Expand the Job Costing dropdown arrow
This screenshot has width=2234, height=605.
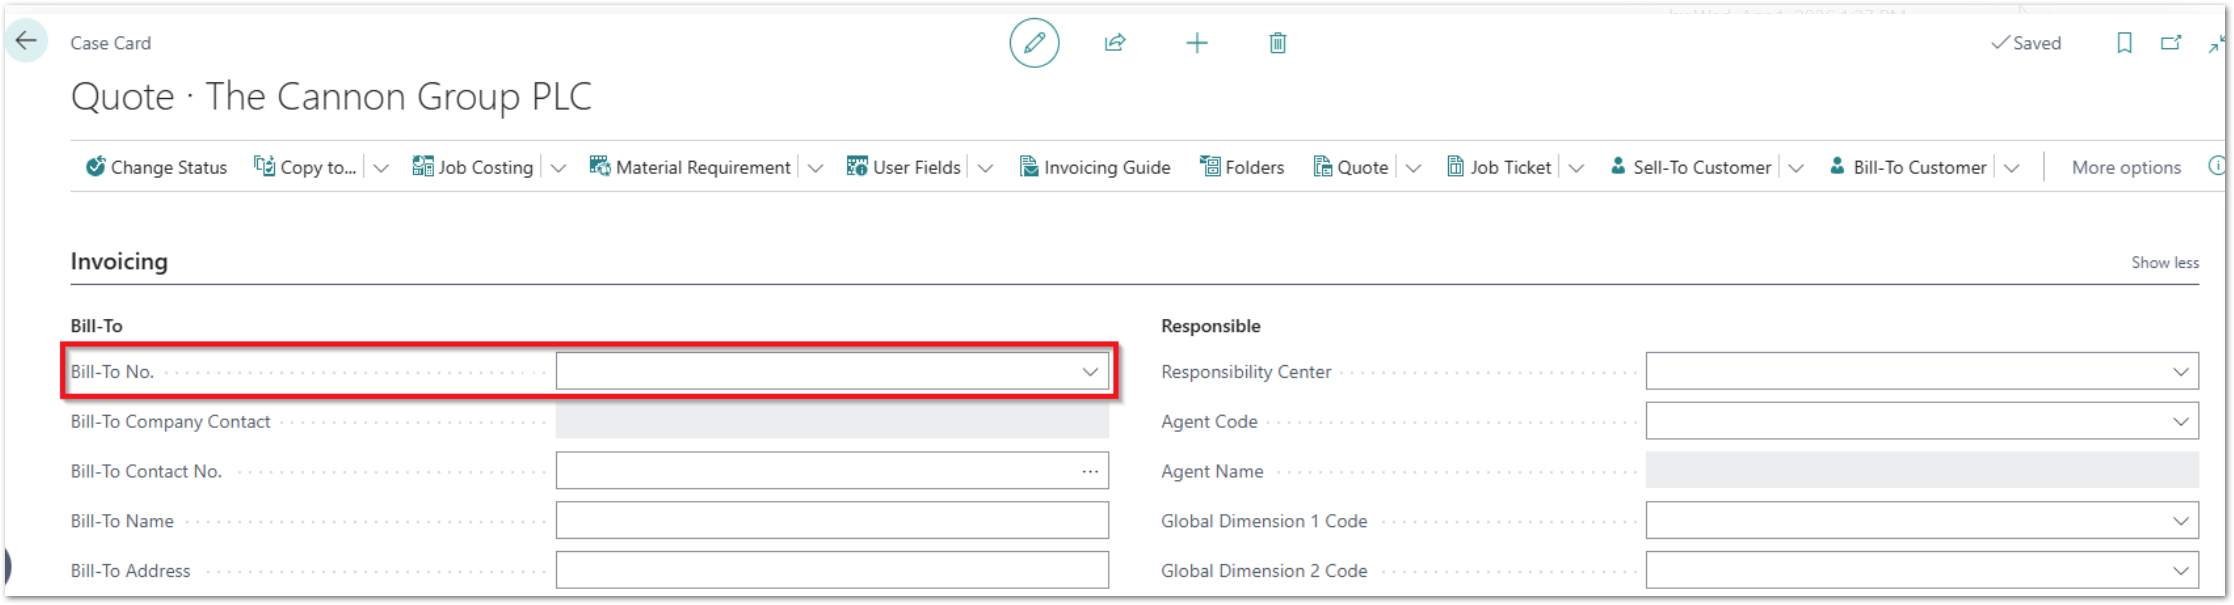click(558, 168)
